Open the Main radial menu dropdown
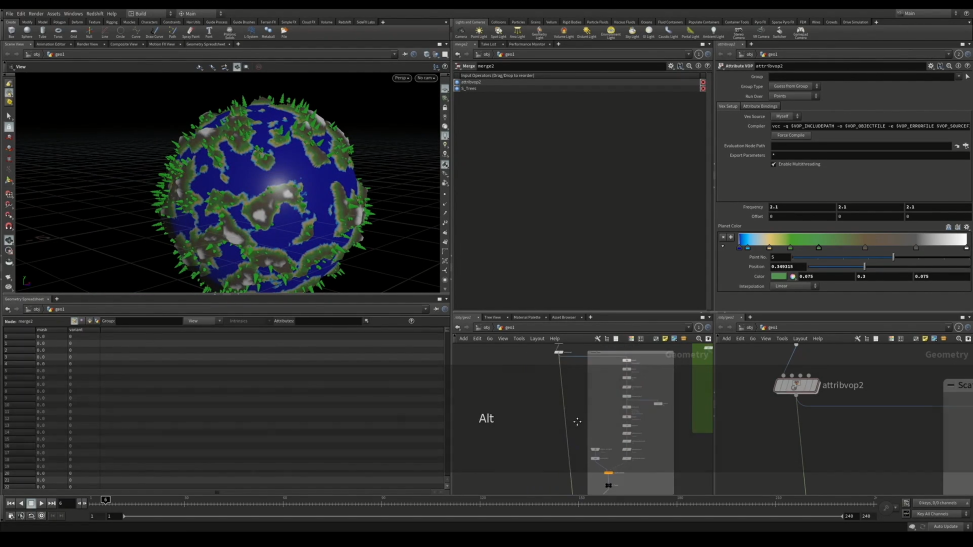973x547 pixels. click(x=200, y=13)
